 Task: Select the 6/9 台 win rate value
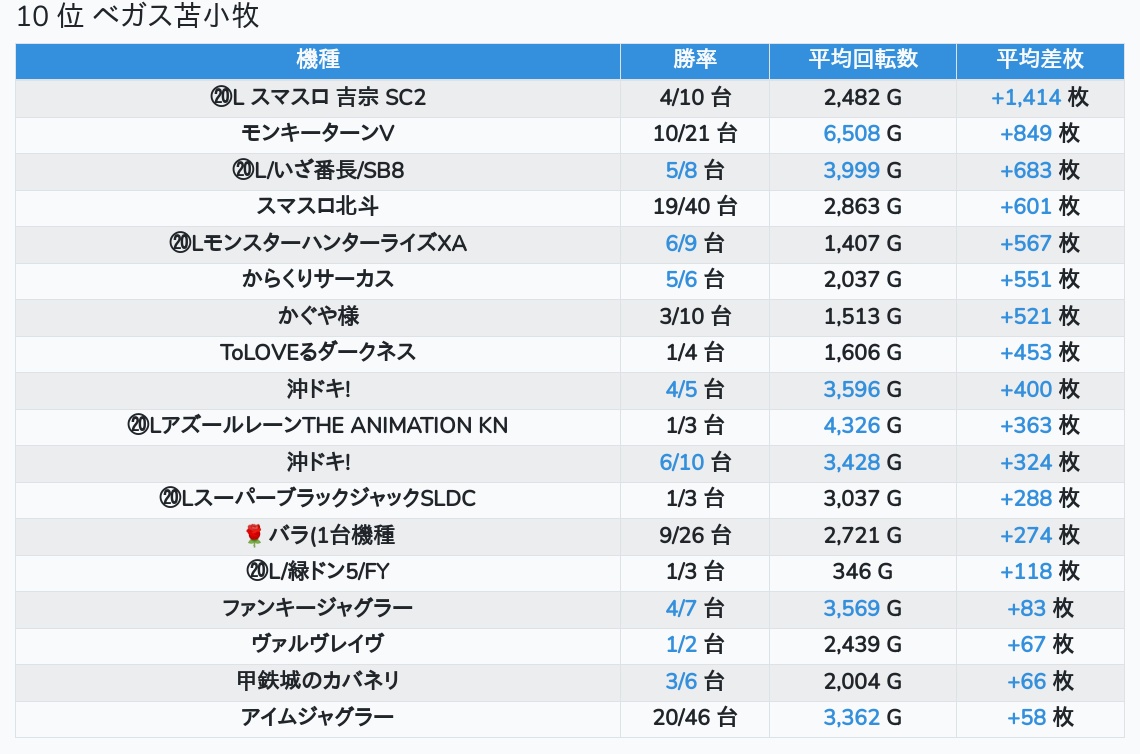point(695,243)
